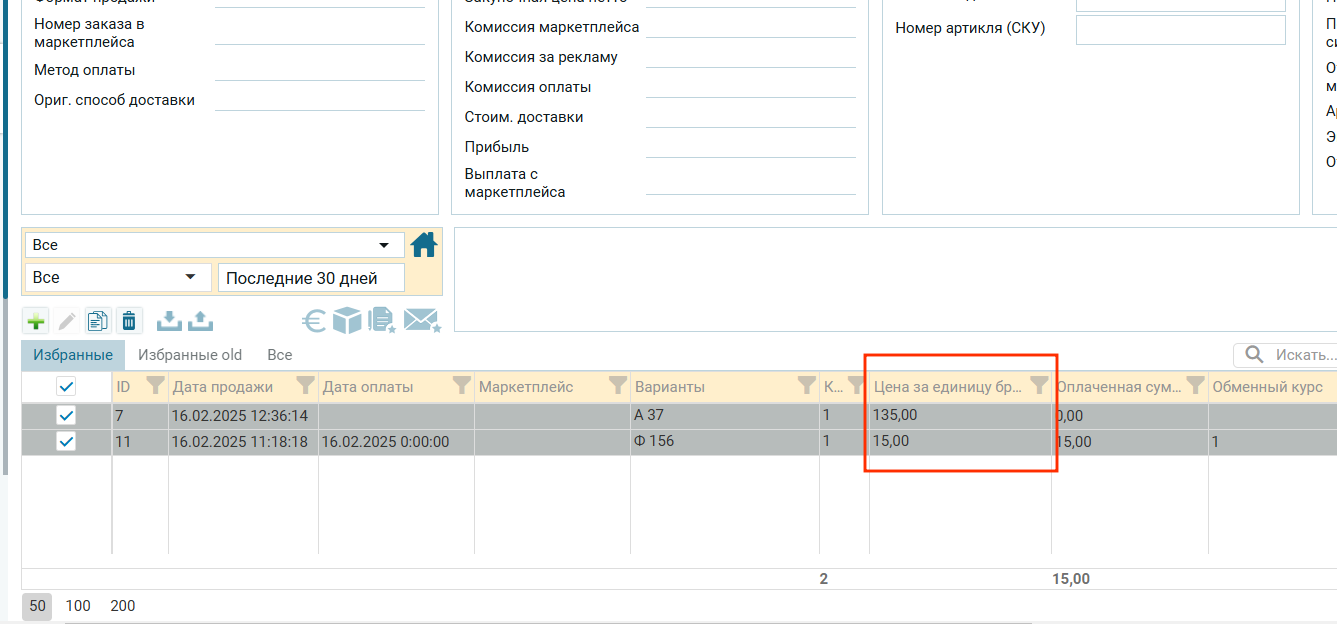
Task: Uncheck the checkbox for row ID 11
Action: [66, 441]
